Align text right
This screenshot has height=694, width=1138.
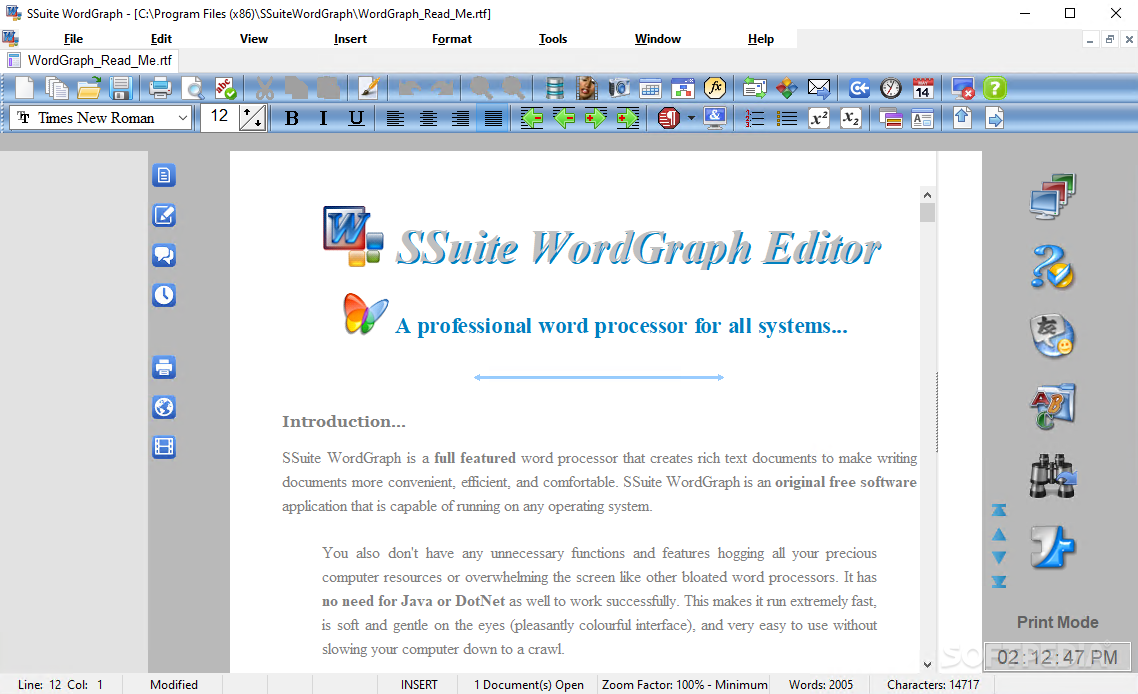tap(460, 118)
